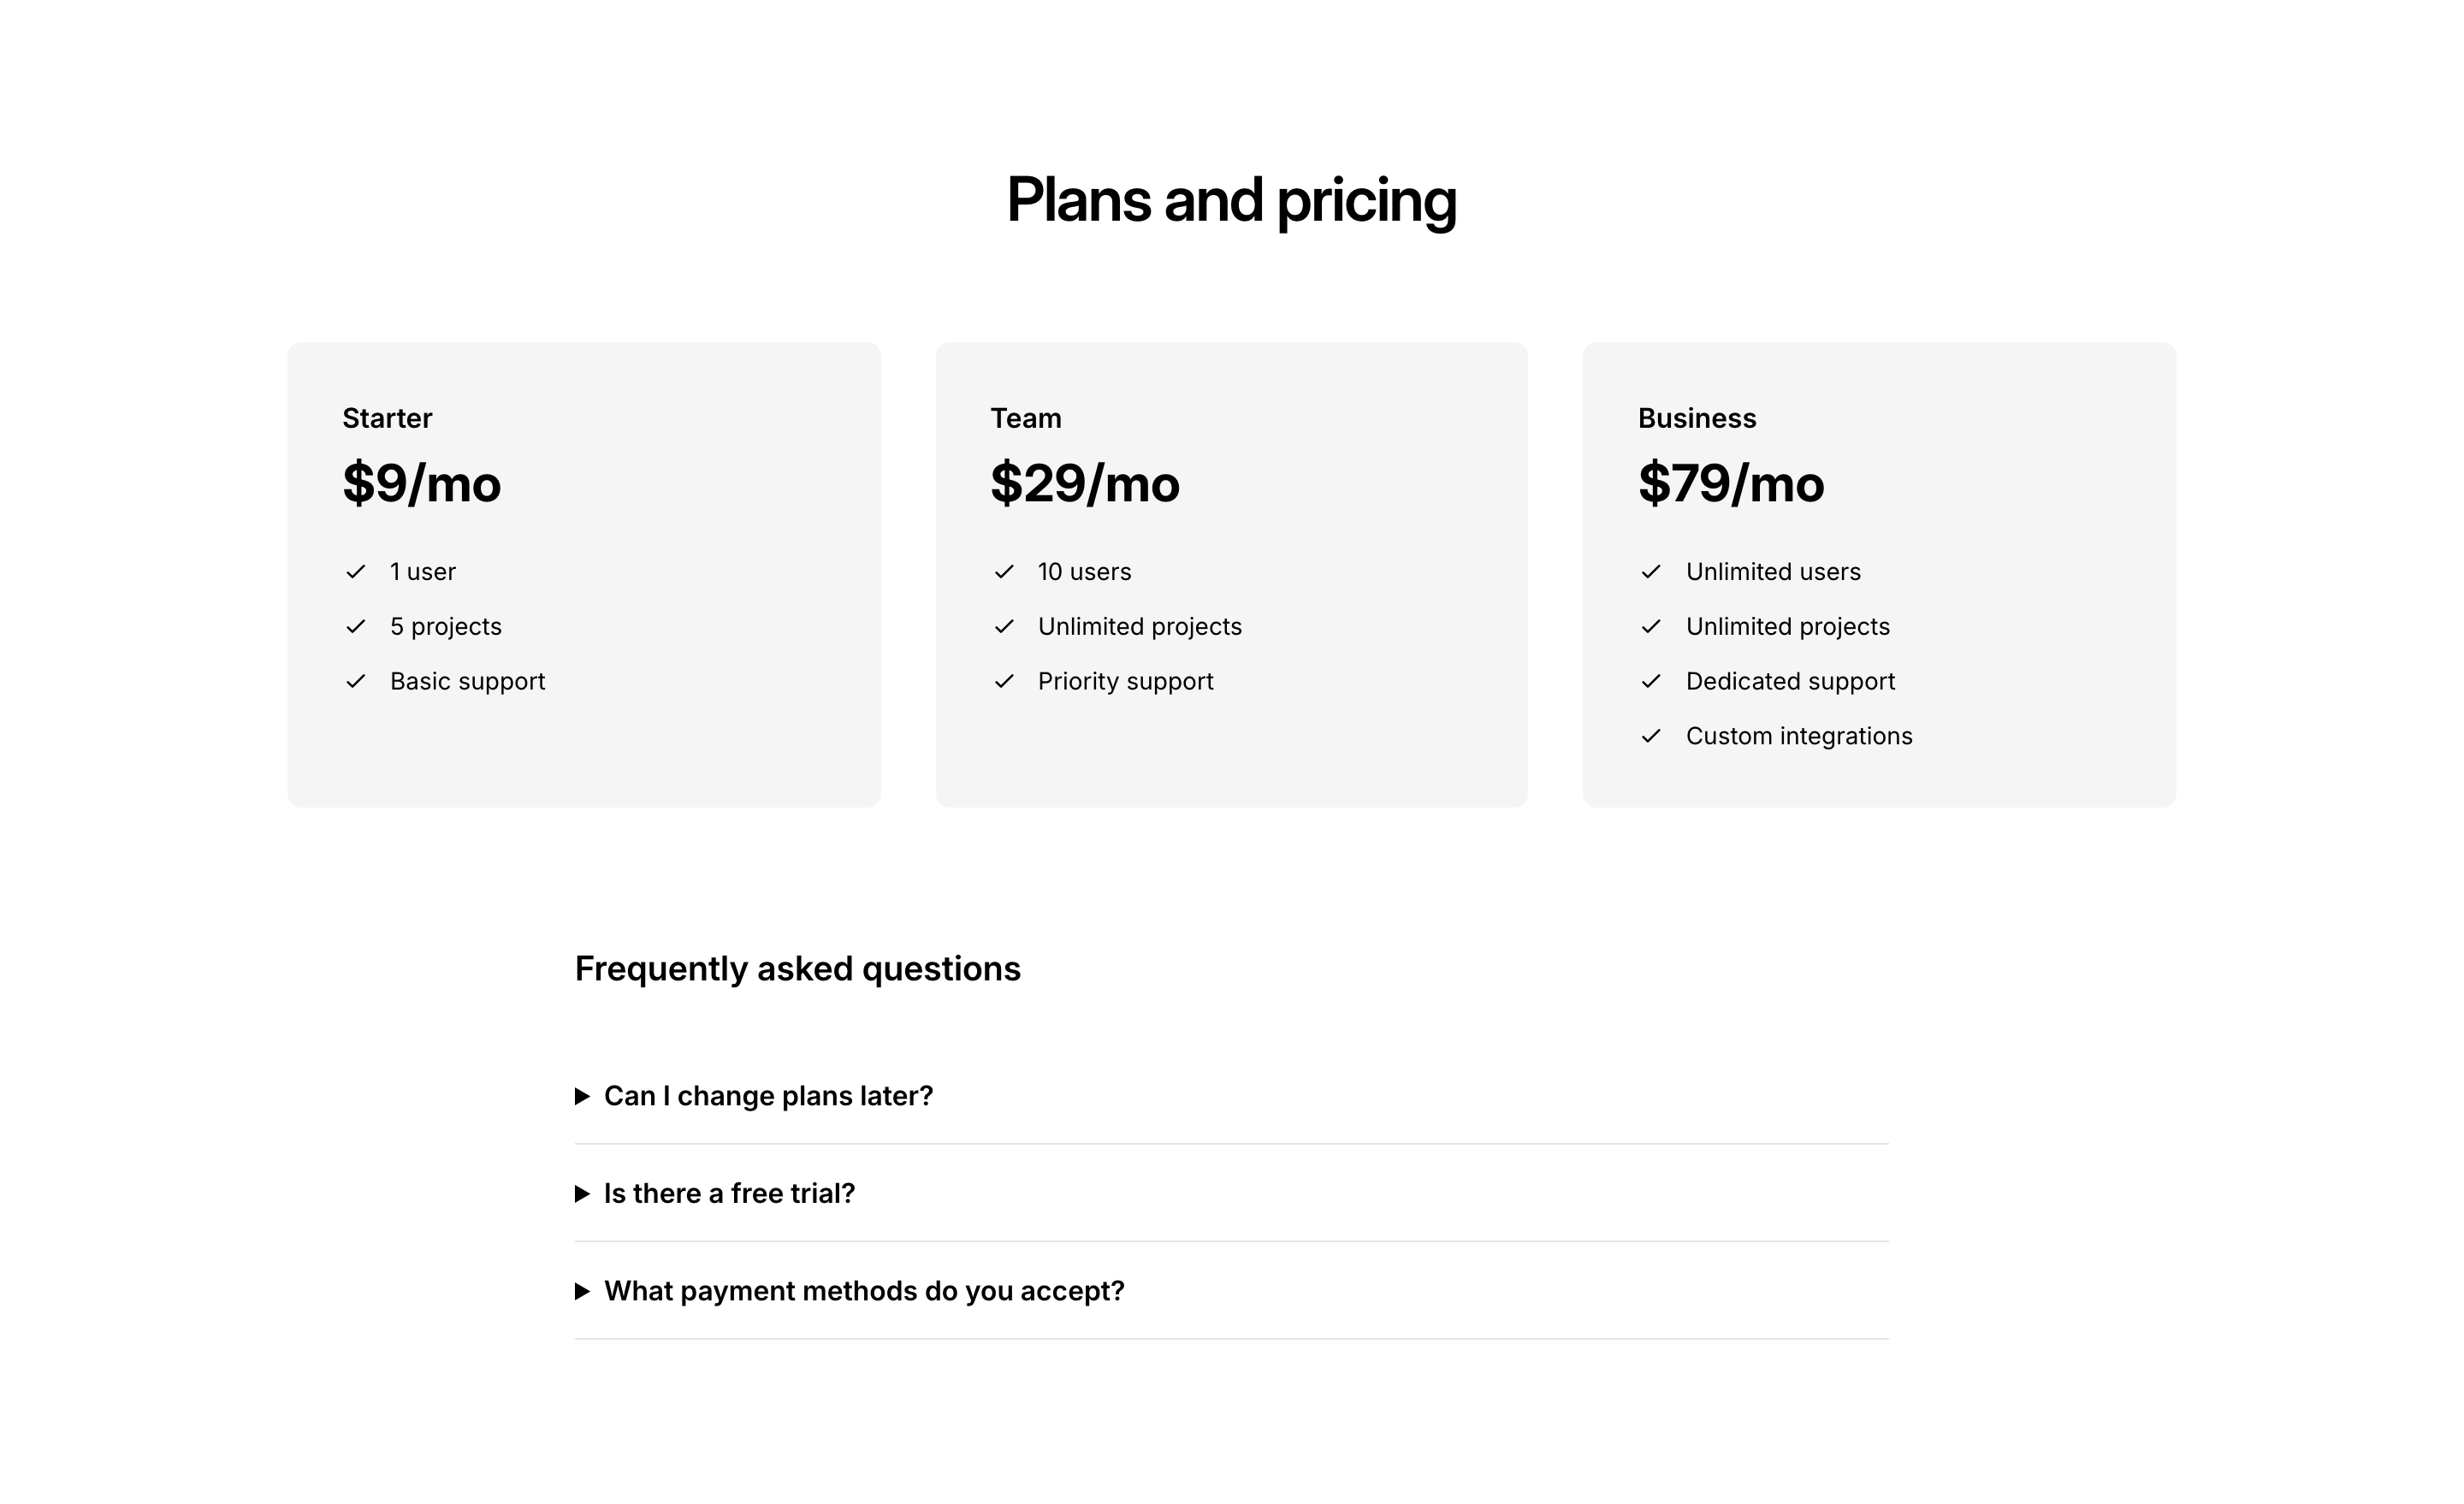Expand "Can I change plans later?" question

767,1096
